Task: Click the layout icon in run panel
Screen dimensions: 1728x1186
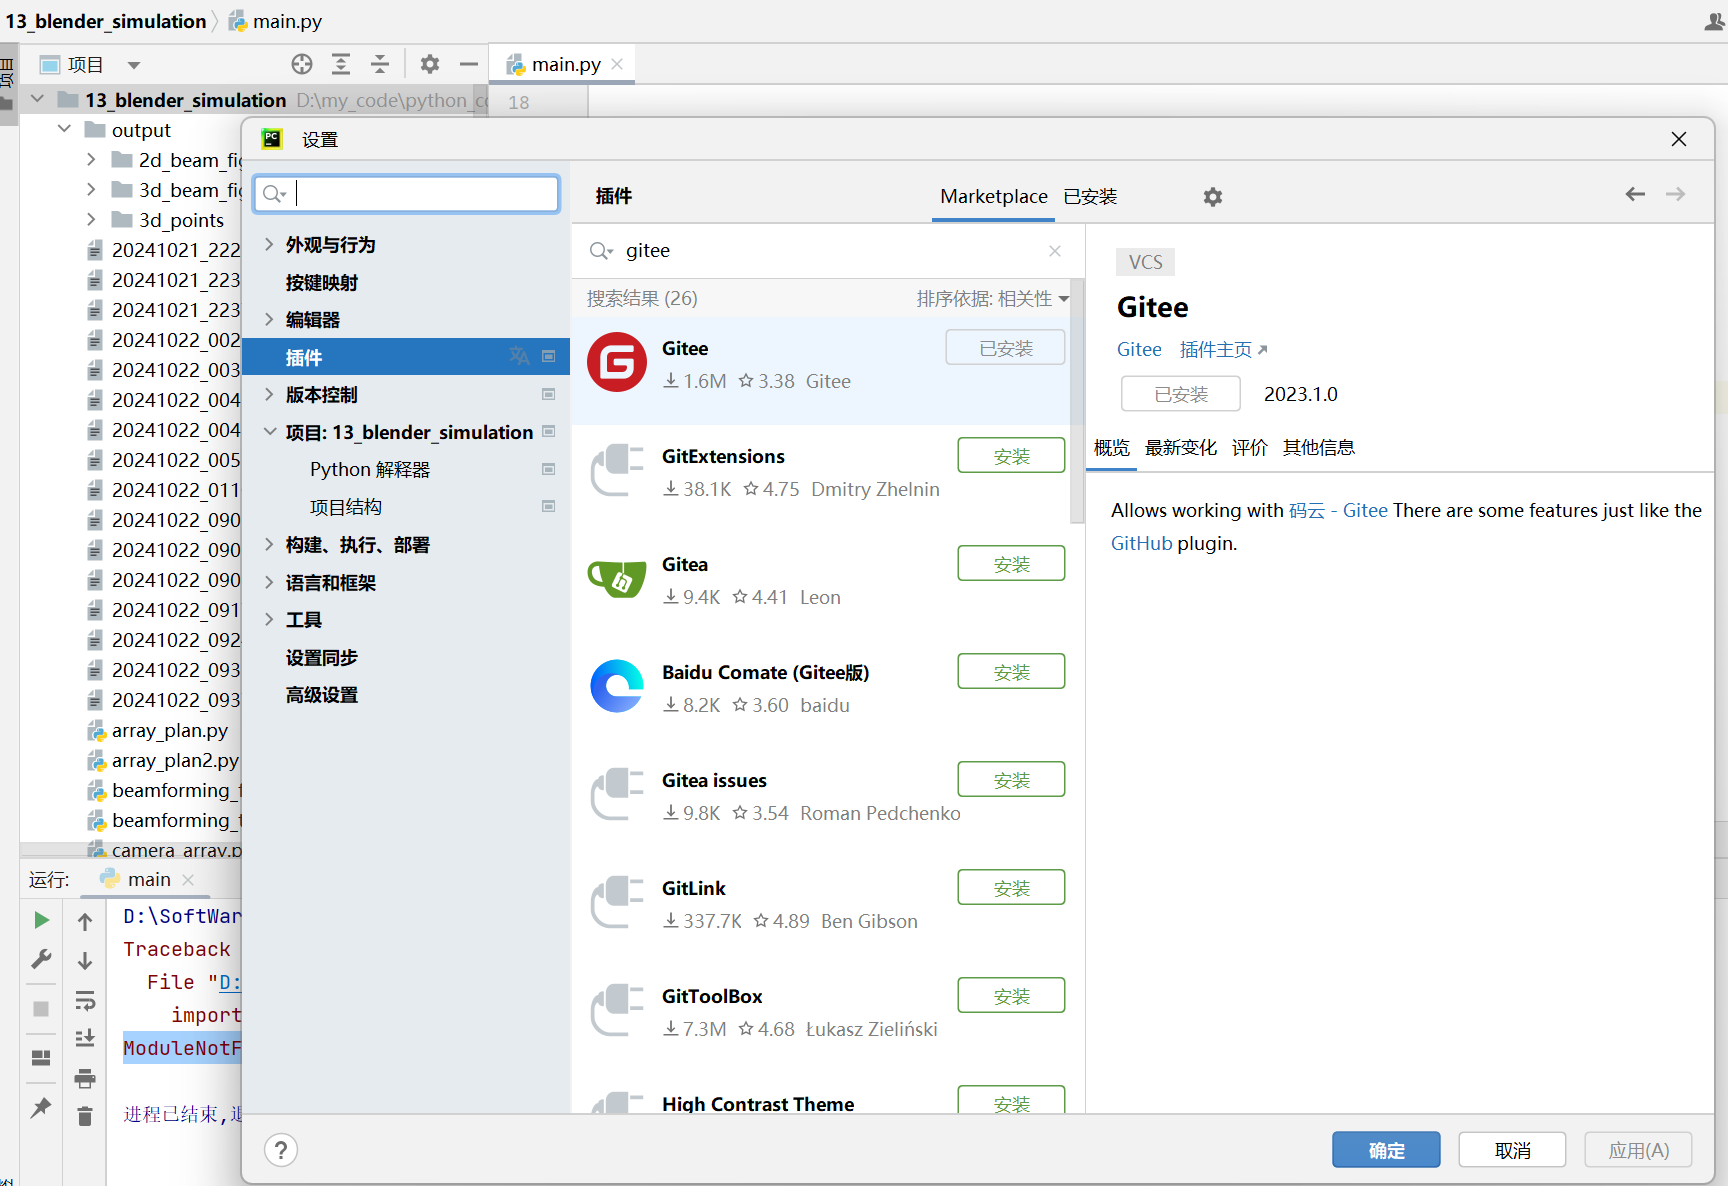Action: point(41,1058)
